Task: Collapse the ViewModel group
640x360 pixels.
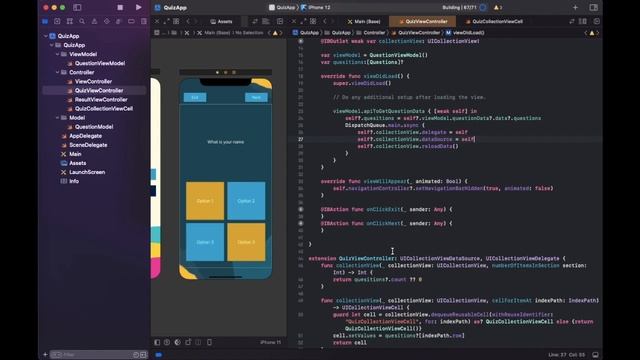Action: point(57,54)
